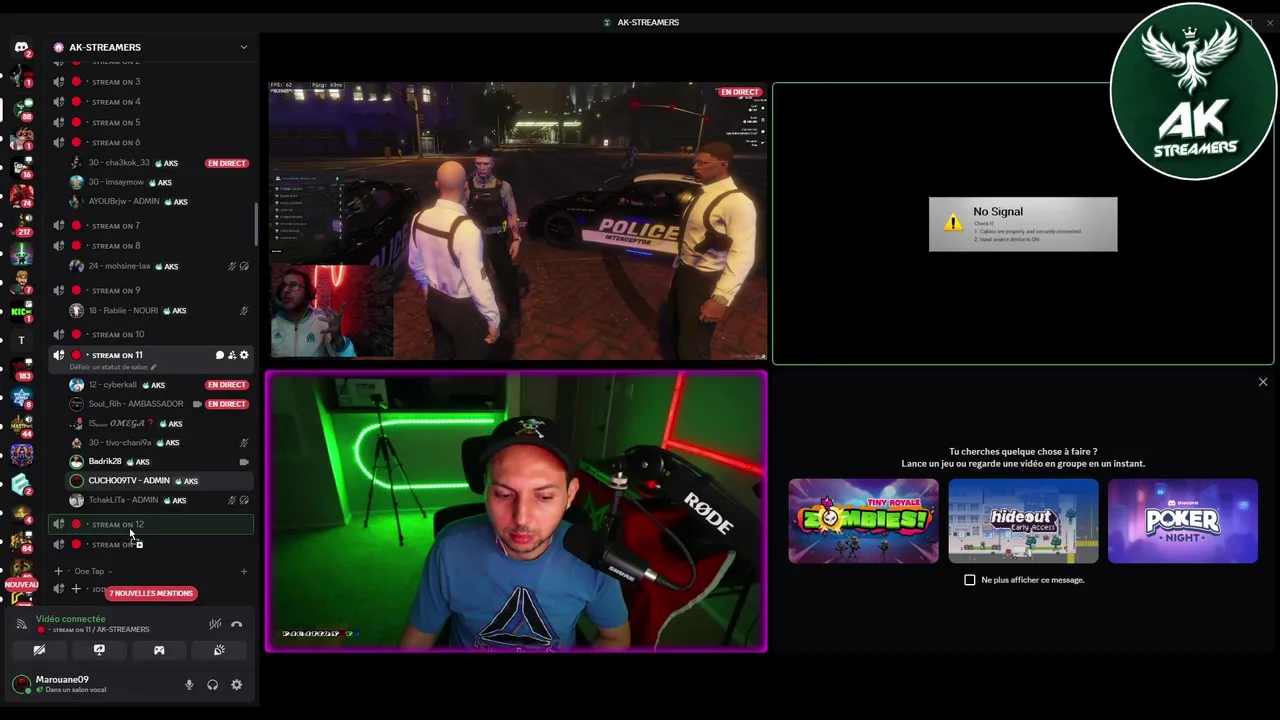Open user settings gear
Image resolution: width=1280 pixels, height=720 pixels.
tap(236, 685)
